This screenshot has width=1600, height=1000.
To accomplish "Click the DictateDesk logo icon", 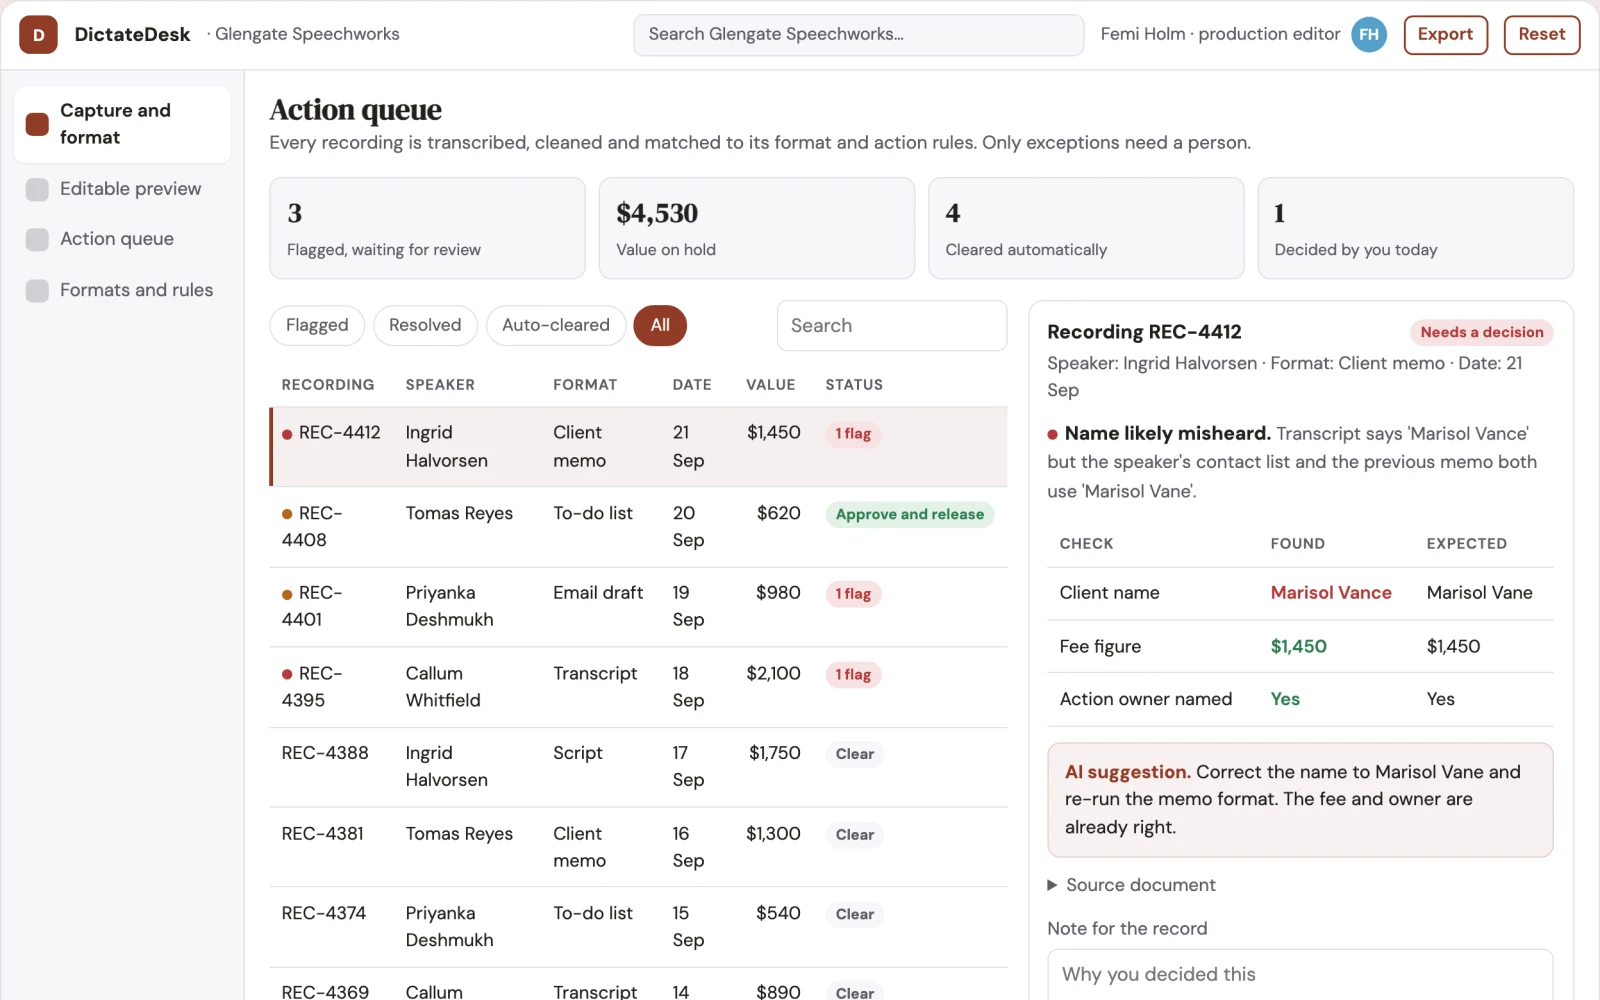I will click(x=38, y=35).
